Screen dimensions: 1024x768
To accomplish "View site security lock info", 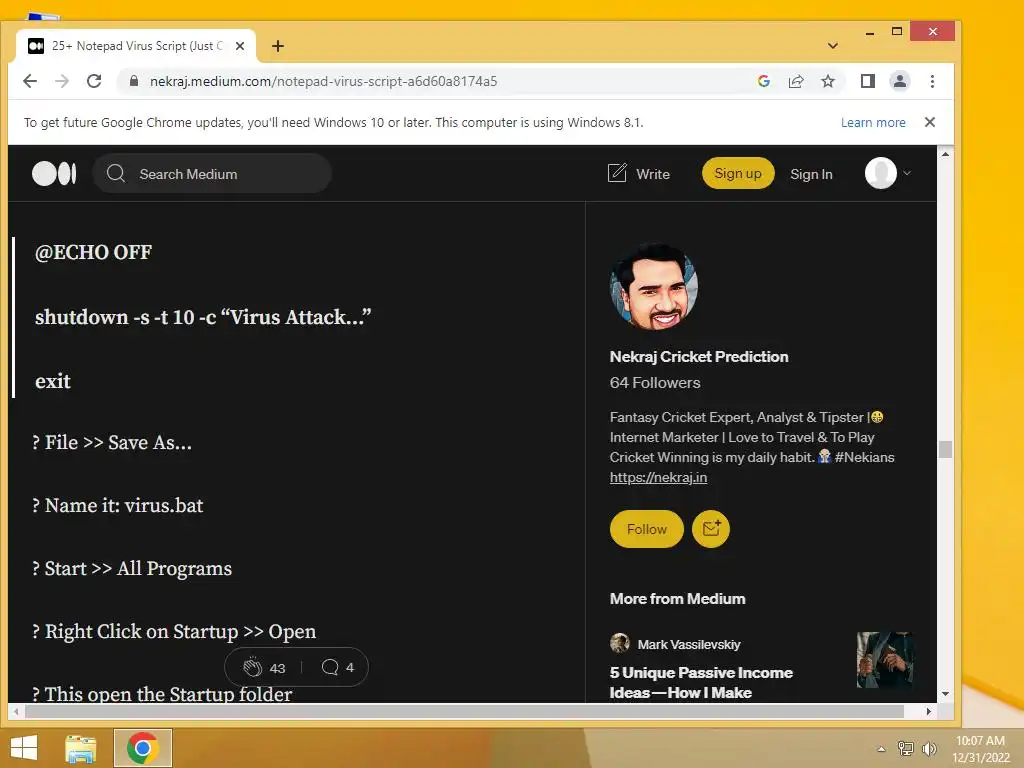I will [x=134, y=81].
